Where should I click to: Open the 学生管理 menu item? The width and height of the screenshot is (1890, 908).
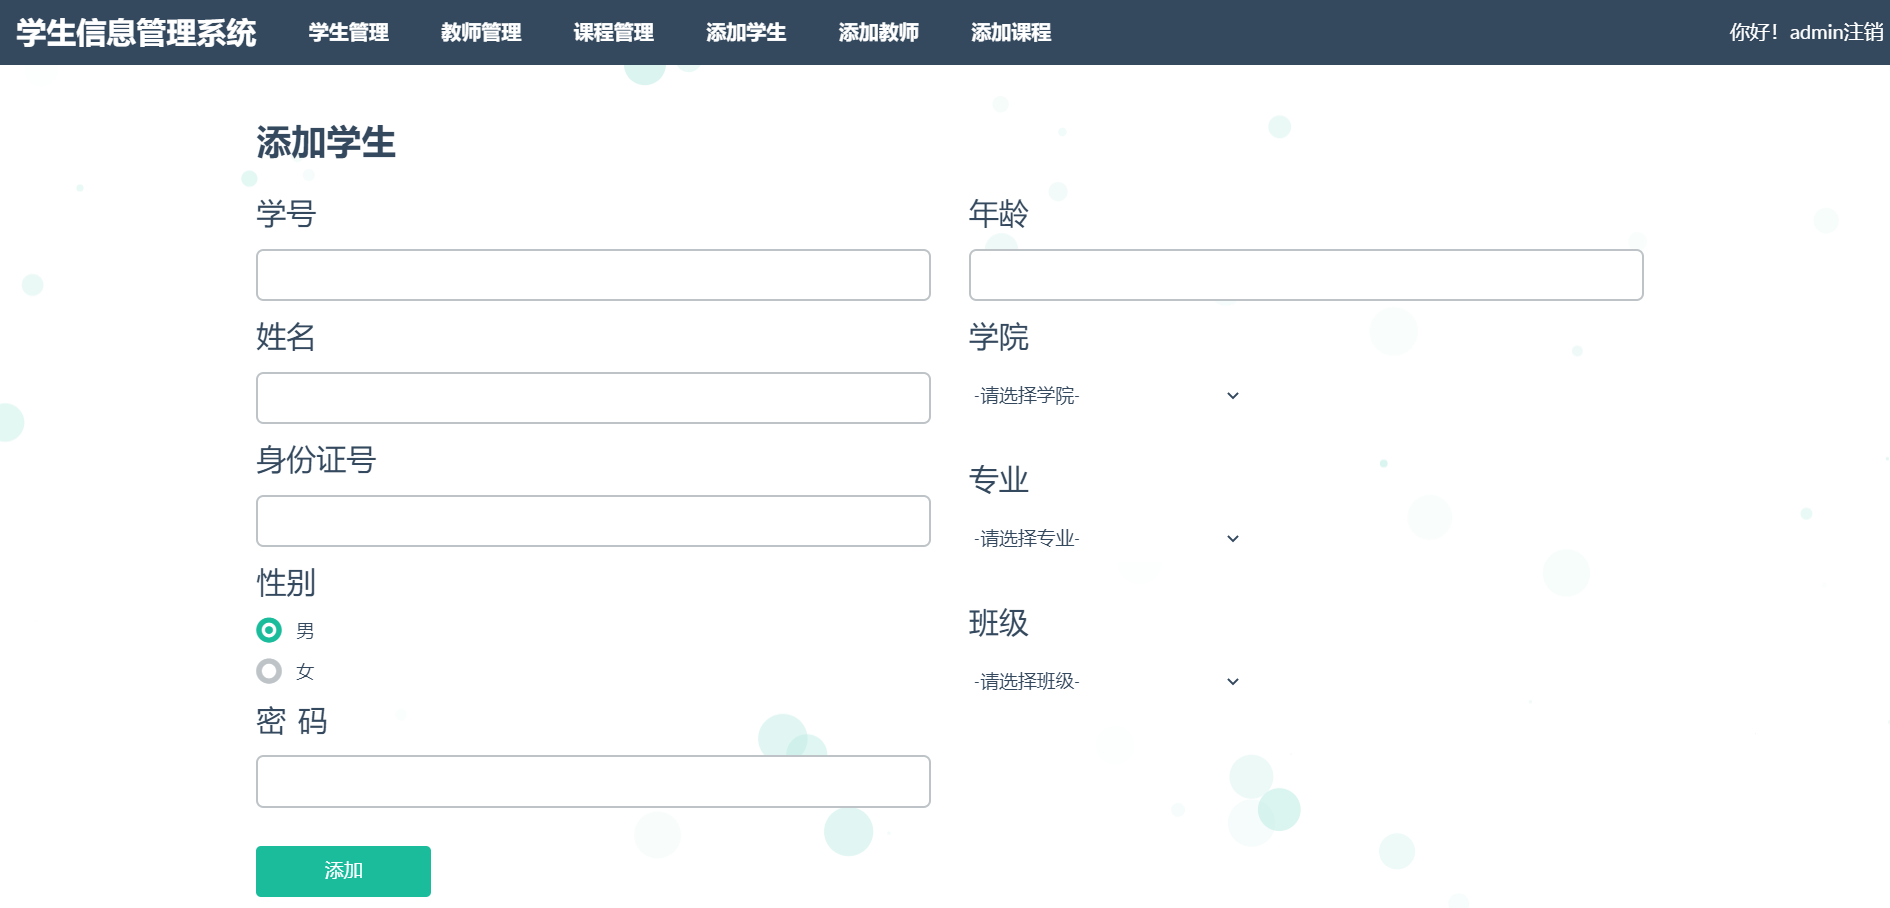(x=348, y=33)
